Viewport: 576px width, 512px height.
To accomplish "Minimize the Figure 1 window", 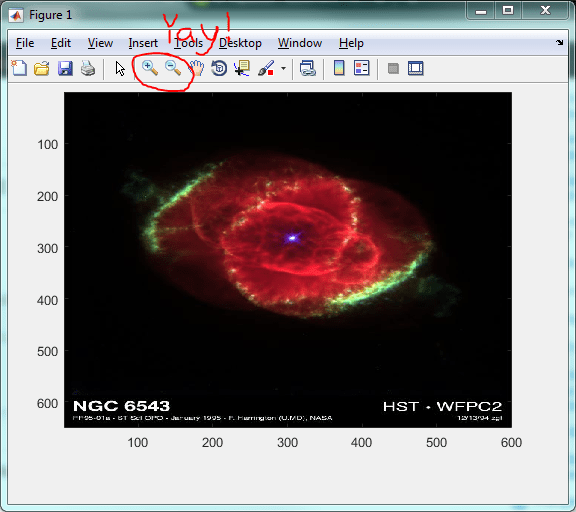I will pyautogui.click(x=481, y=11).
